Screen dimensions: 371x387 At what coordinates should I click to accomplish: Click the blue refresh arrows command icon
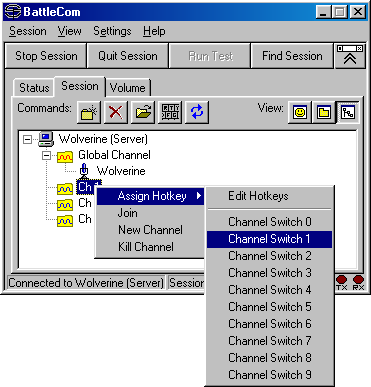point(197,112)
